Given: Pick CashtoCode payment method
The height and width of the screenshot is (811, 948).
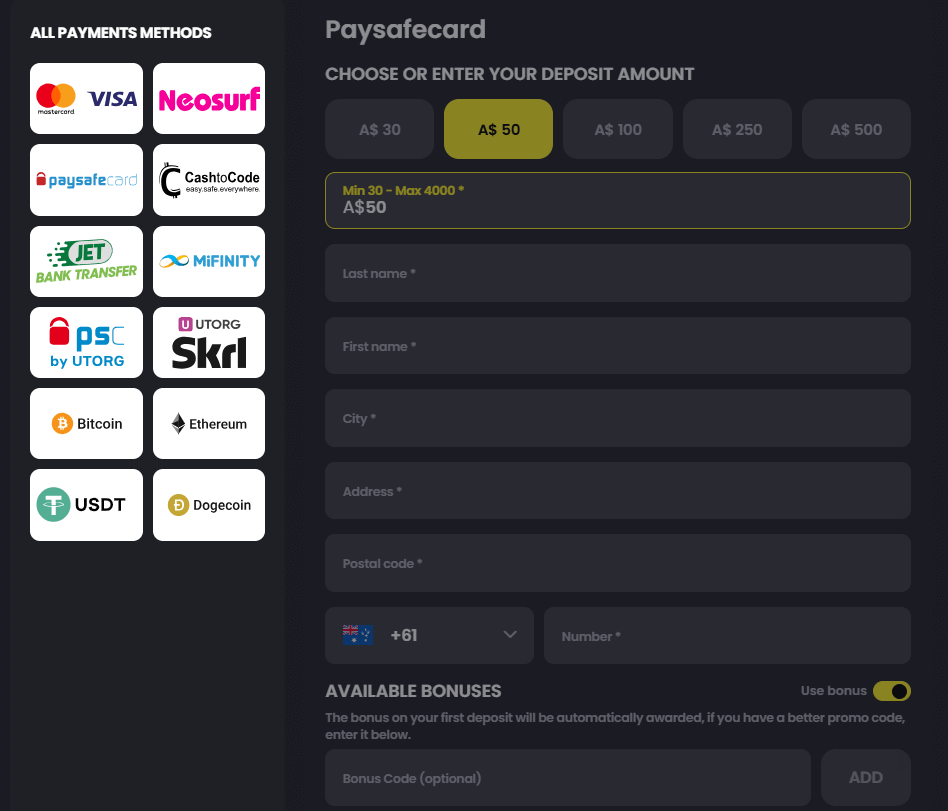Looking at the screenshot, I should pyautogui.click(x=209, y=180).
